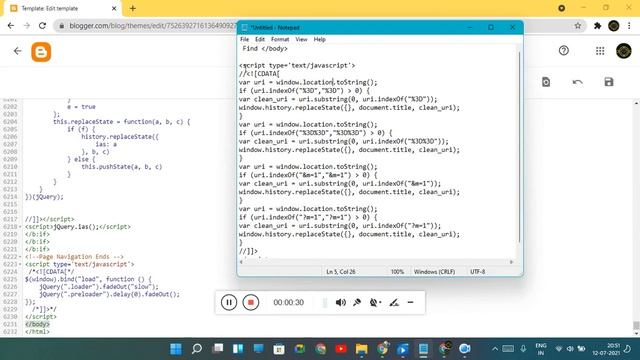Click the Notepad vertical scrollbar

point(520,147)
